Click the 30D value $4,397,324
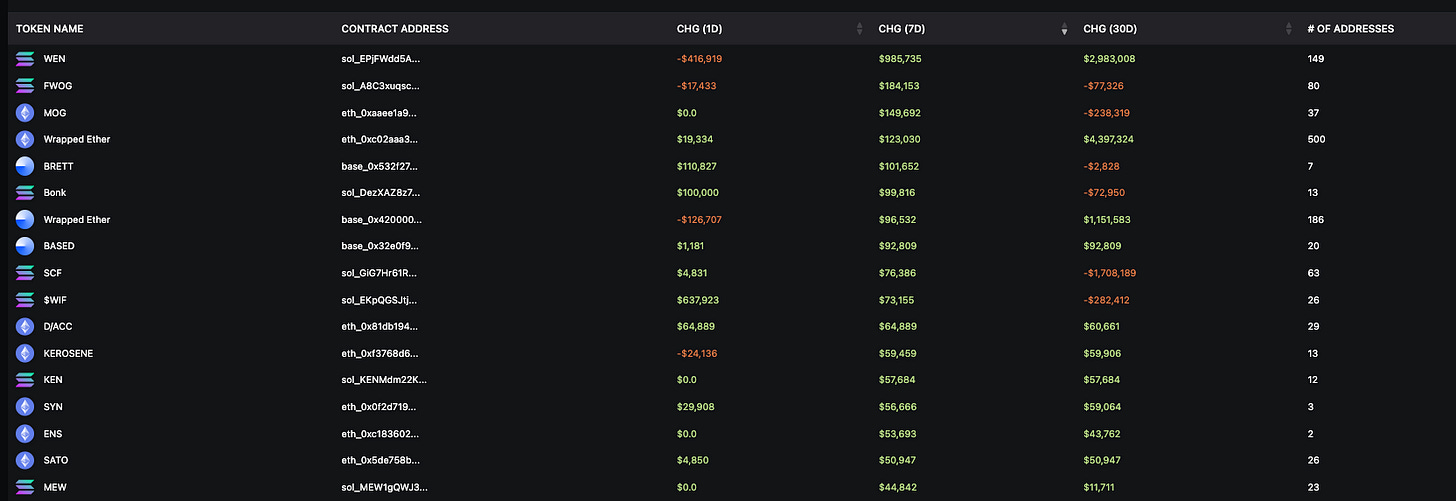The image size is (1456, 501). pyautogui.click(x=1109, y=139)
